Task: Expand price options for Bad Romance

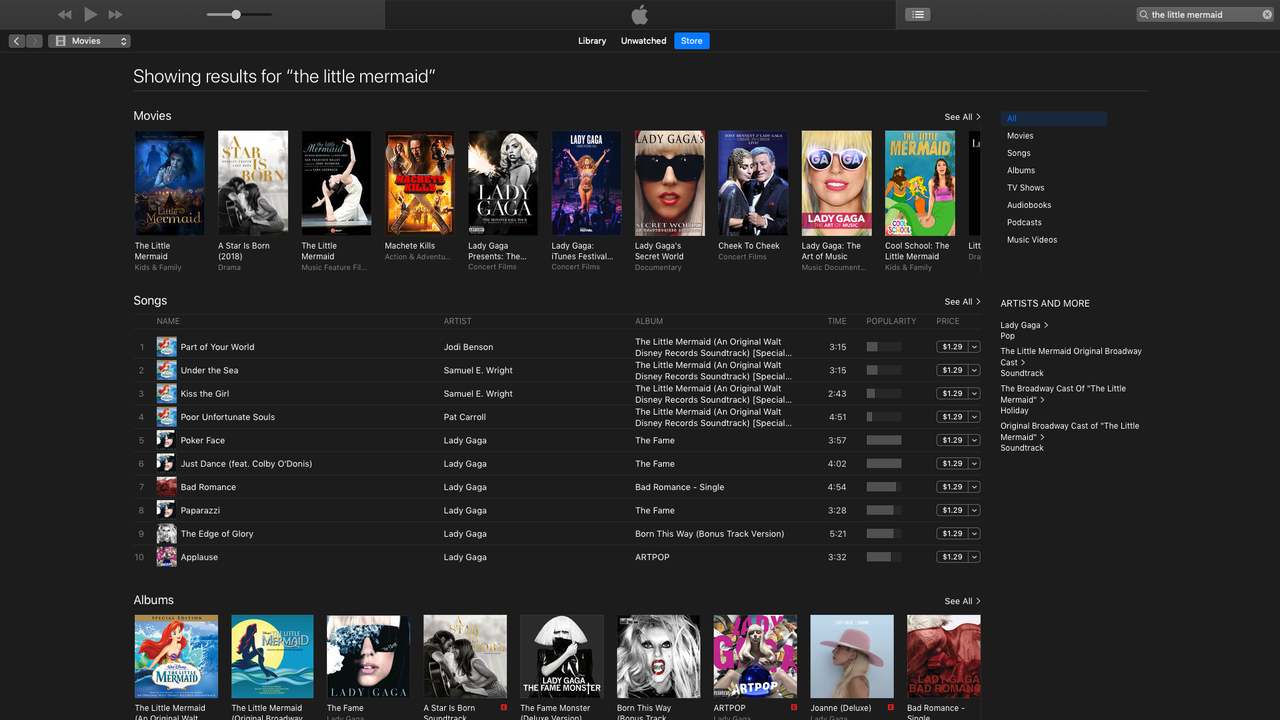Action: pyautogui.click(x=974, y=487)
